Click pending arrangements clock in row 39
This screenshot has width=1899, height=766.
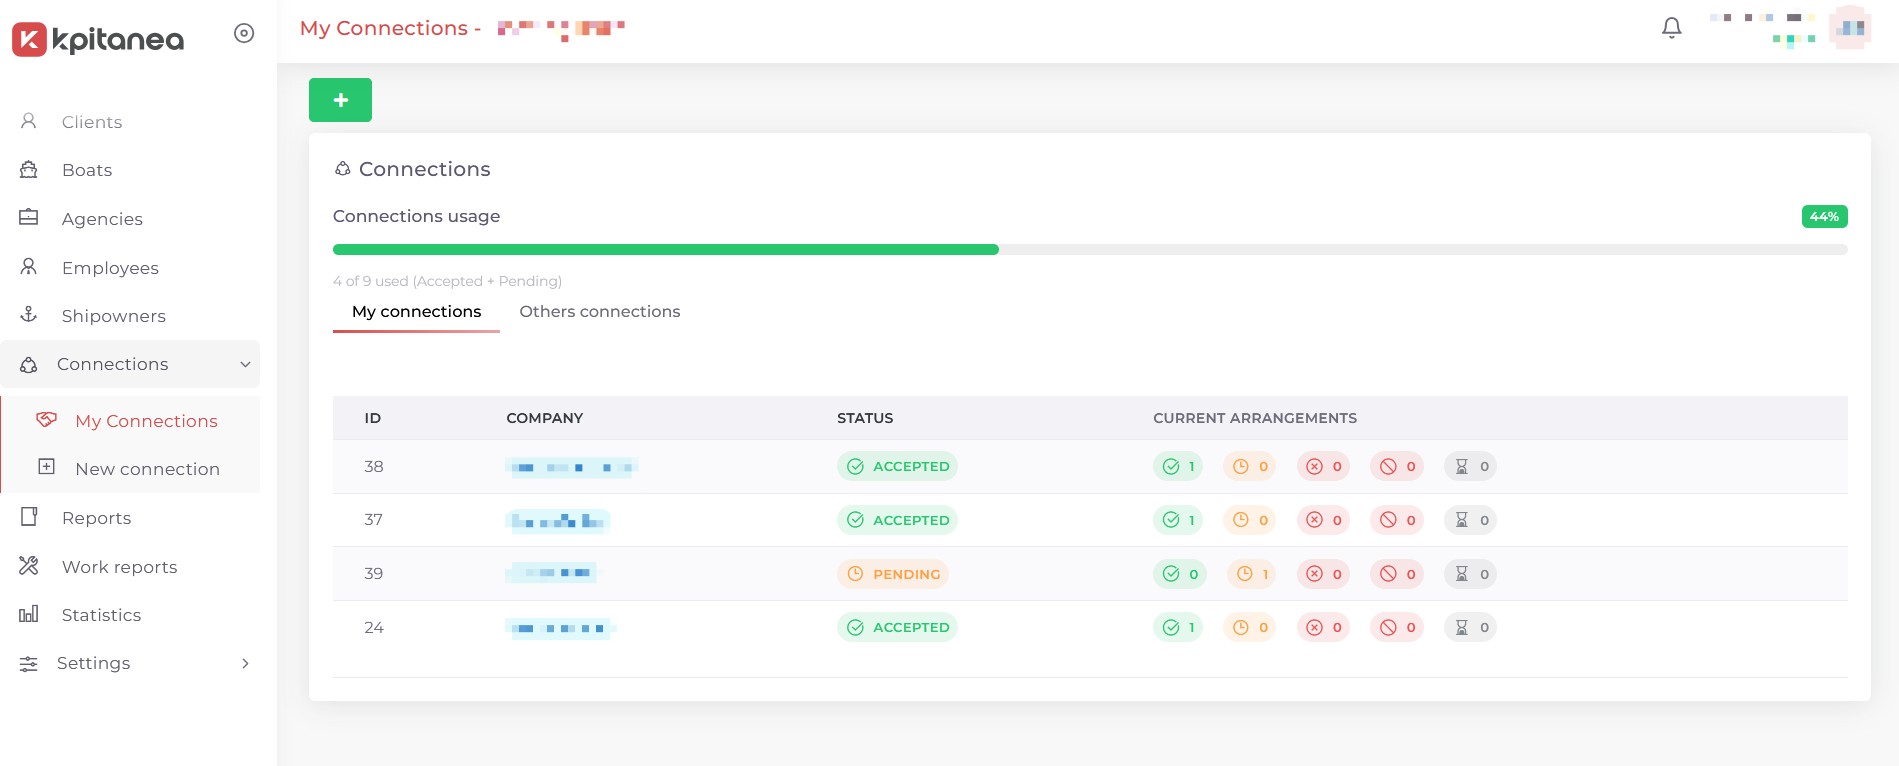pyautogui.click(x=1252, y=574)
